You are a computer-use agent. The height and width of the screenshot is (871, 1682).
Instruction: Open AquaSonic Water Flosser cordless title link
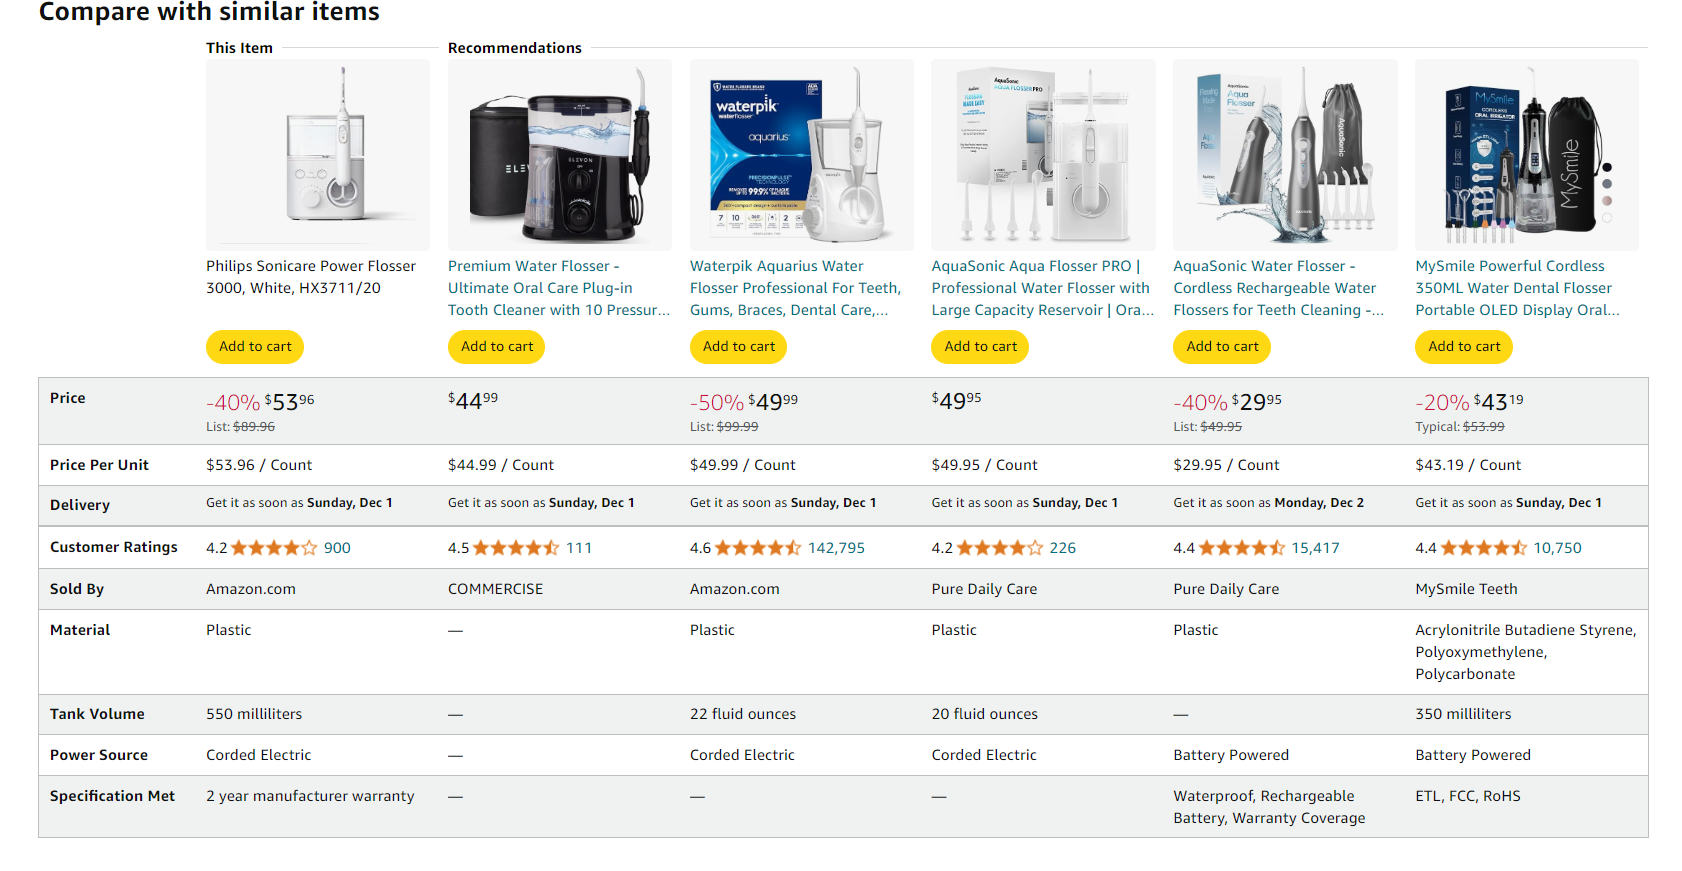tap(1279, 288)
